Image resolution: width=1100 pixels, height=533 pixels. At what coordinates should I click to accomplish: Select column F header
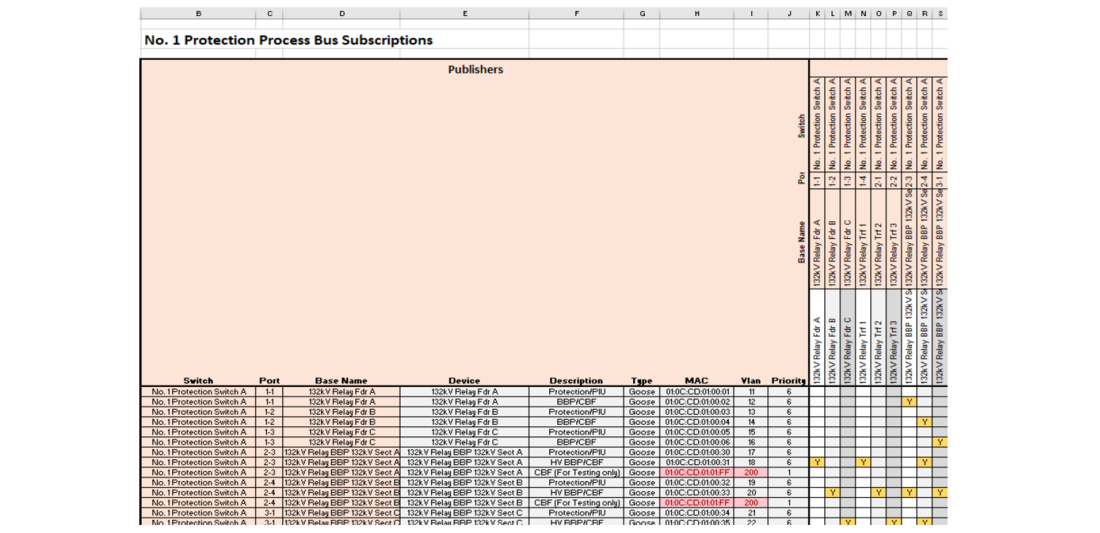pyautogui.click(x=576, y=13)
